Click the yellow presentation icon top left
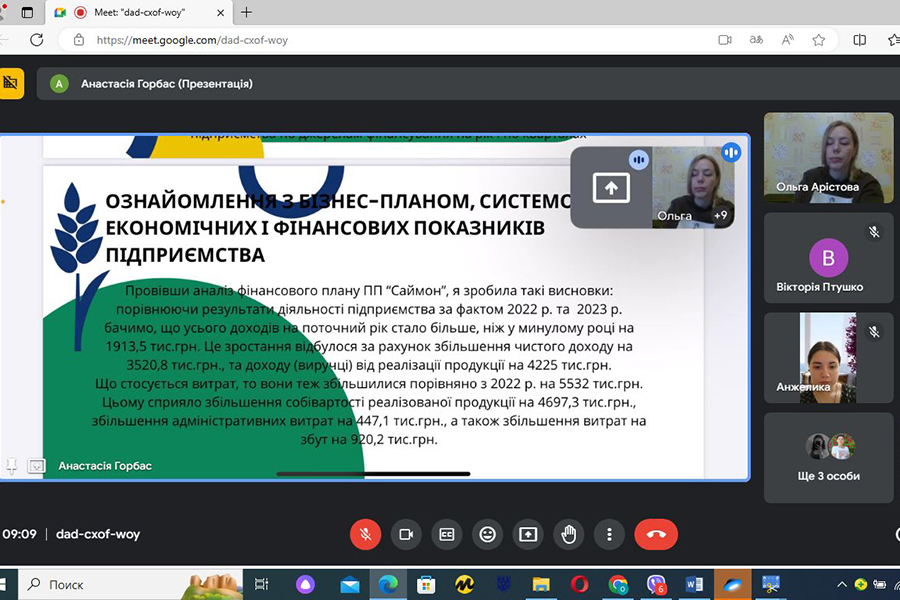900x600 pixels. (11, 83)
